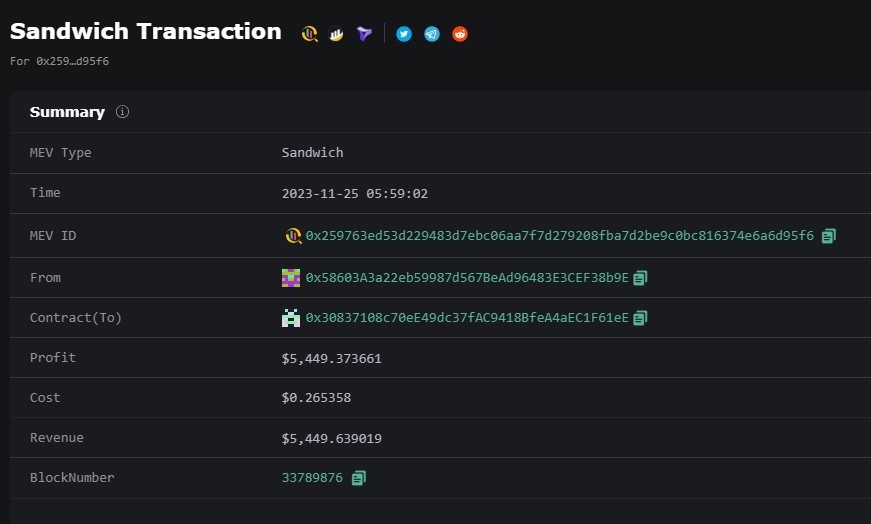
Task: Click the purple arrow icon in the header
Action: [x=365, y=34]
